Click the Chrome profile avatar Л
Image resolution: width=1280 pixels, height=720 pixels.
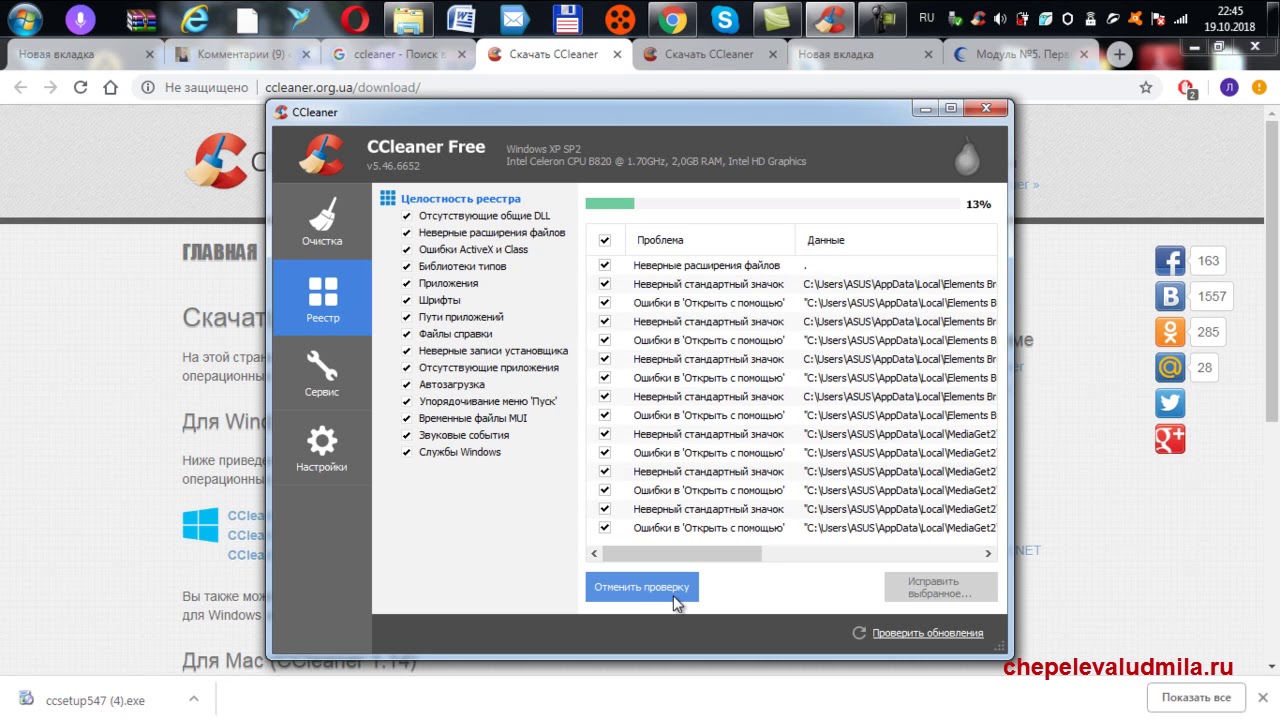(x=1229, y=88)
